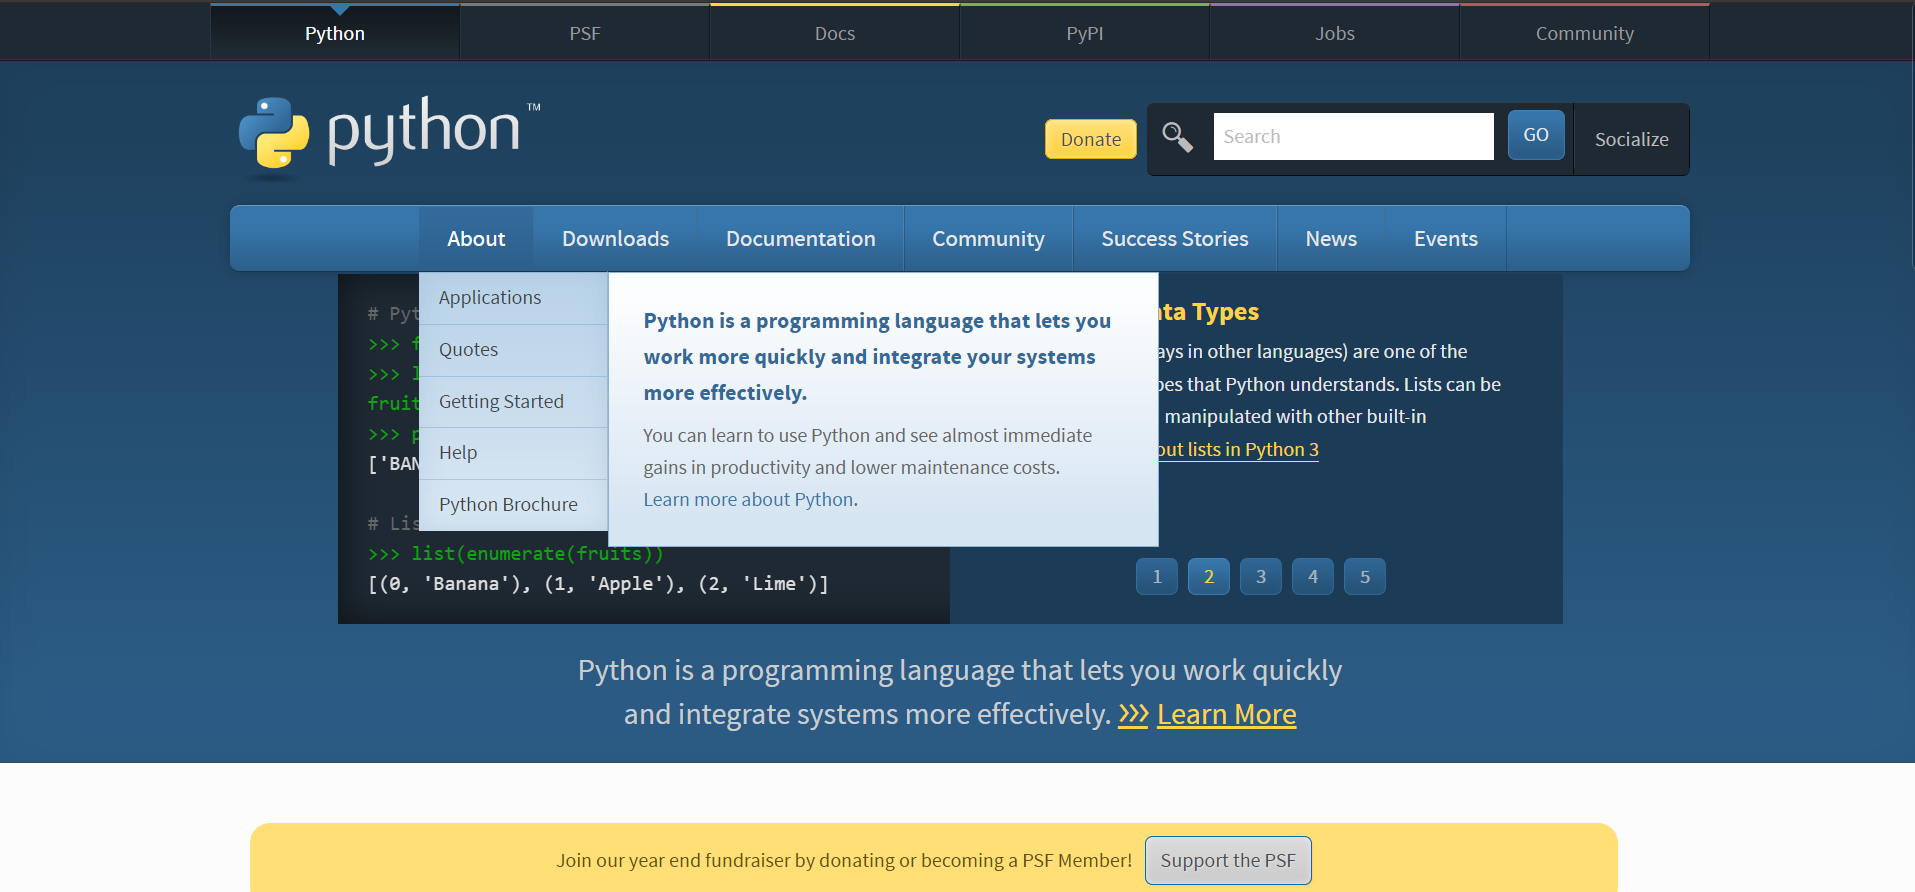Open the Documentation navigation menu
Image resolution: width=1915 pixels, height=892 pixels.
[800, 238]
